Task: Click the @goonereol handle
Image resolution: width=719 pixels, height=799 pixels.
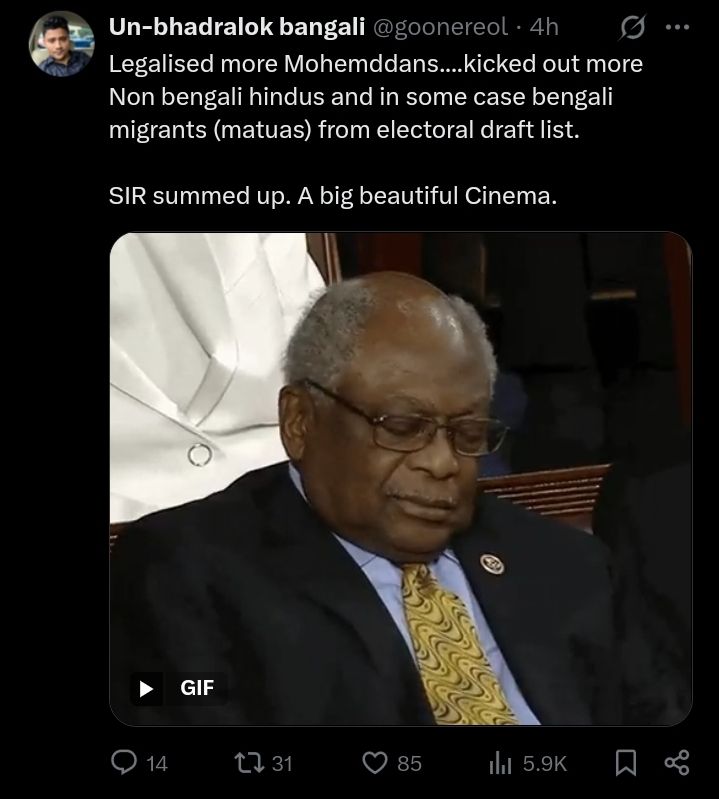Action: [440, 28]
